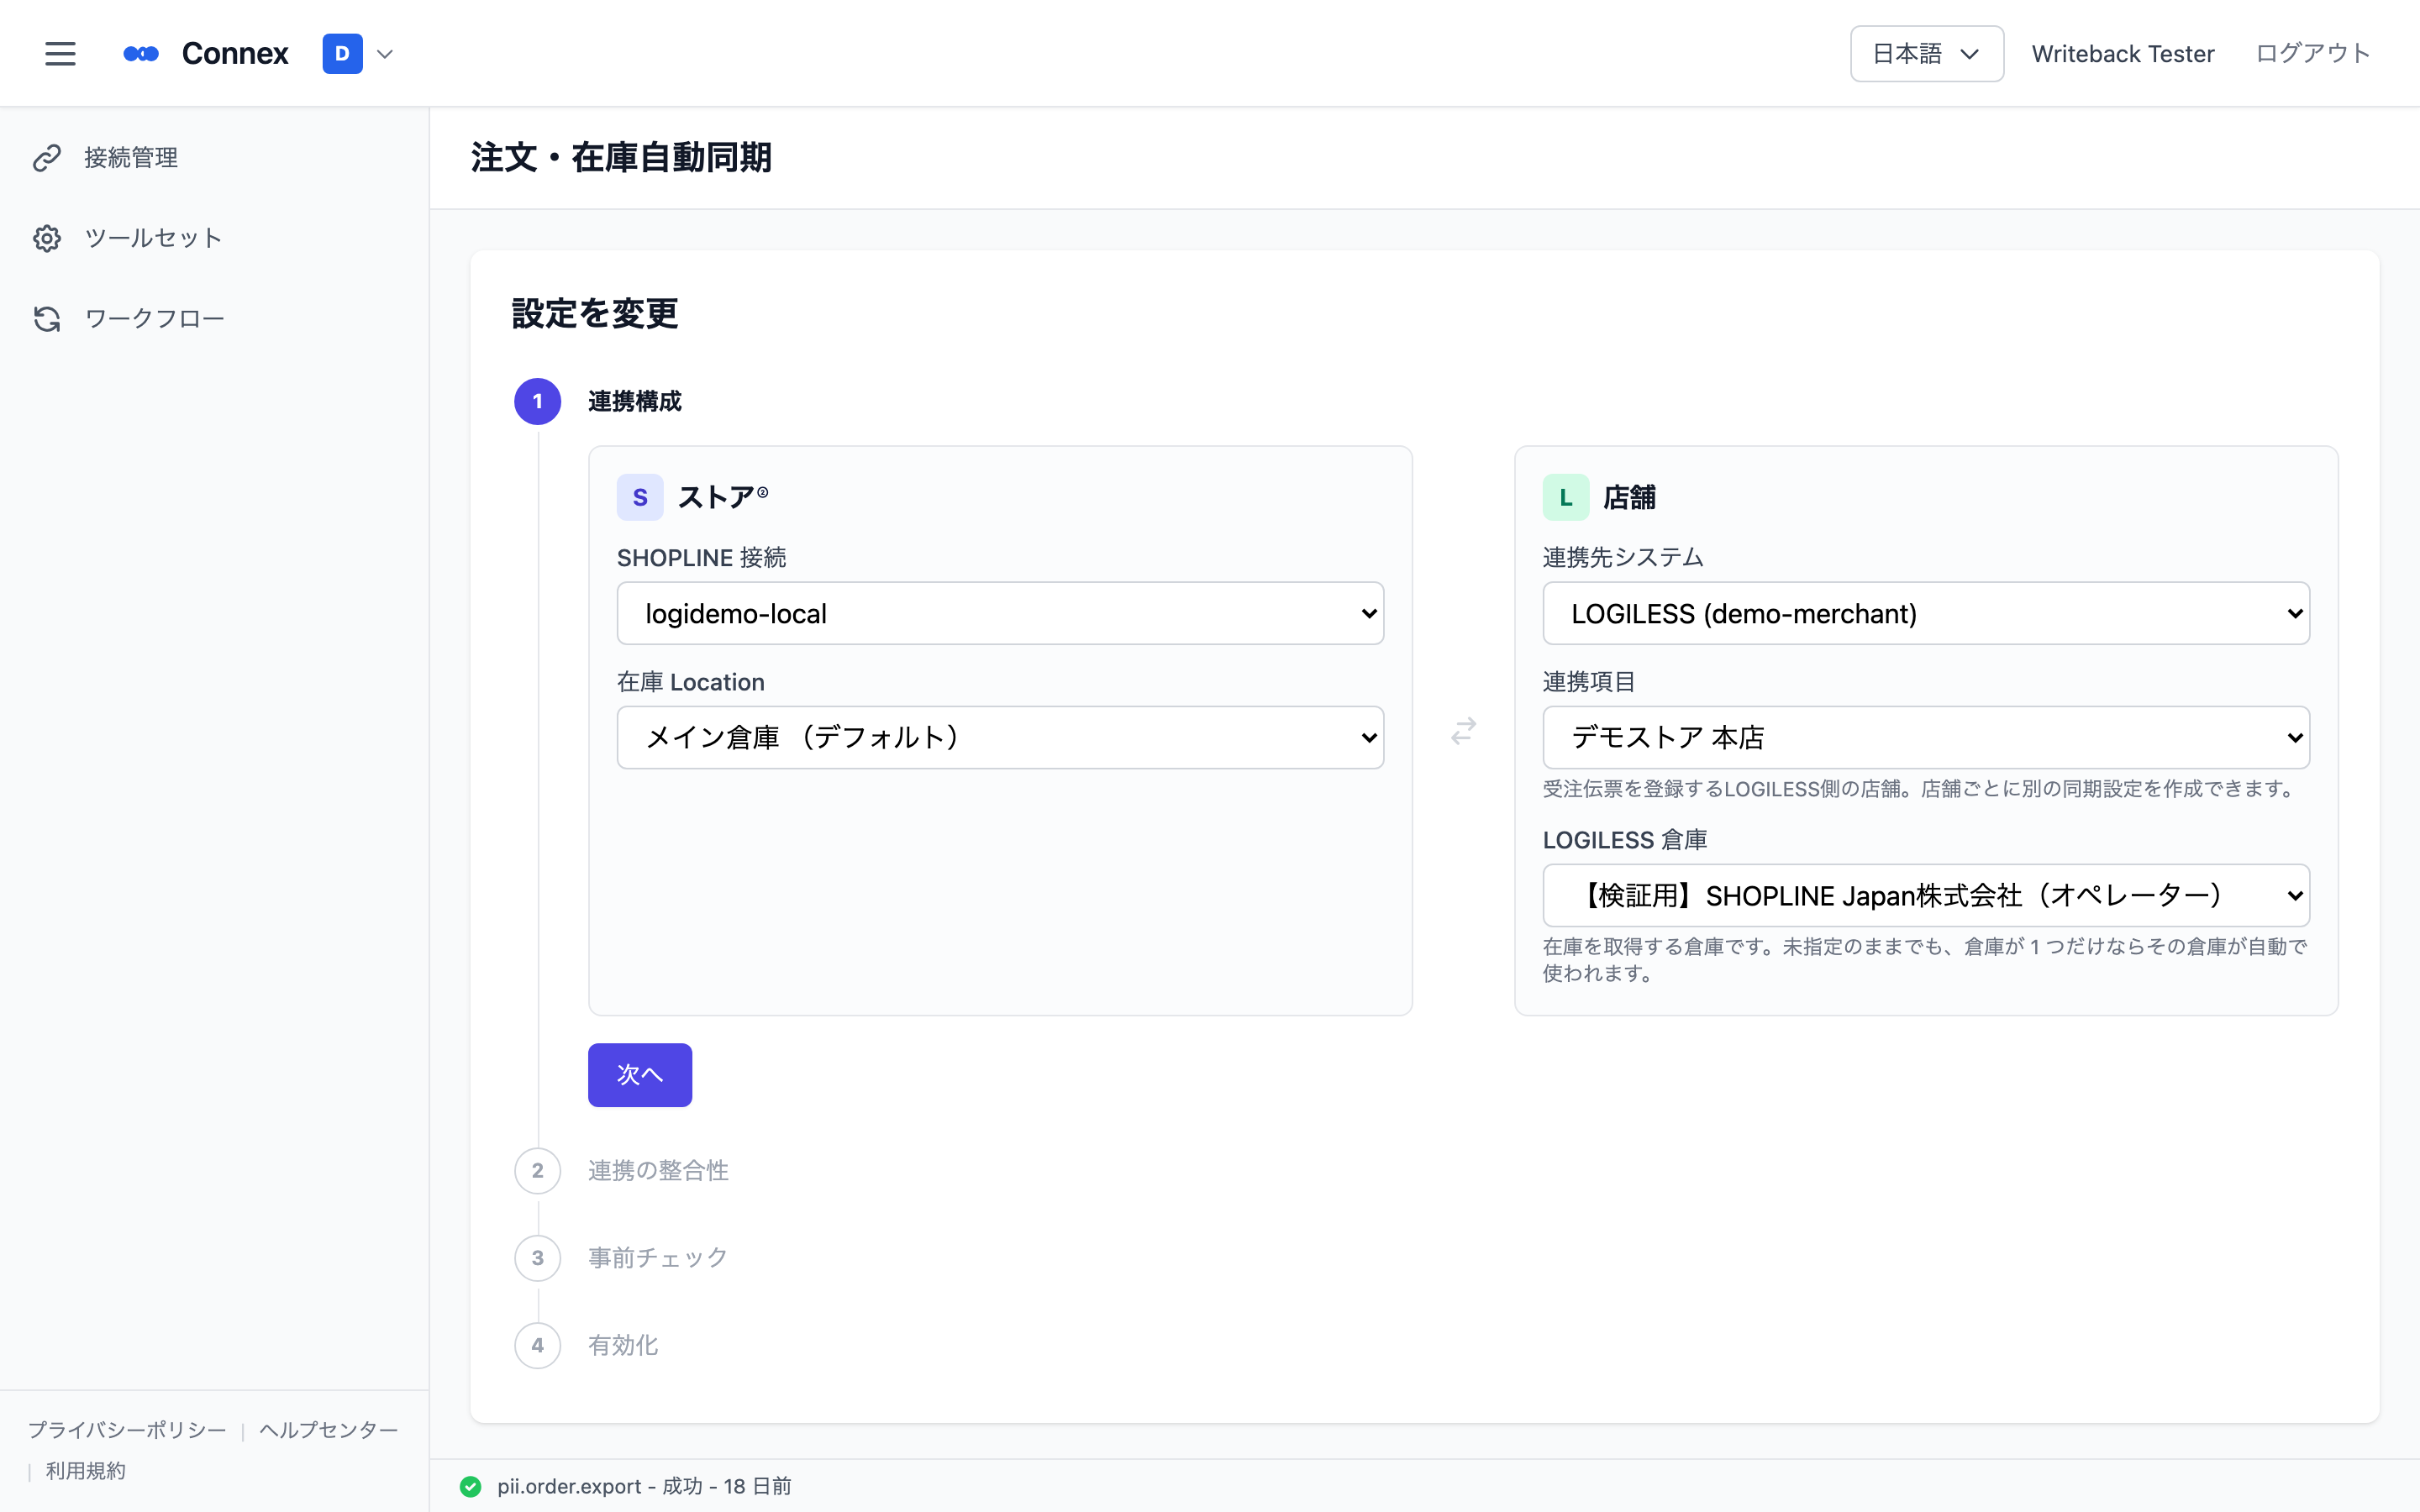2420x1512 pixels.
Task: Click the link icon beside 接続管理
Action: tap(47, 158)
